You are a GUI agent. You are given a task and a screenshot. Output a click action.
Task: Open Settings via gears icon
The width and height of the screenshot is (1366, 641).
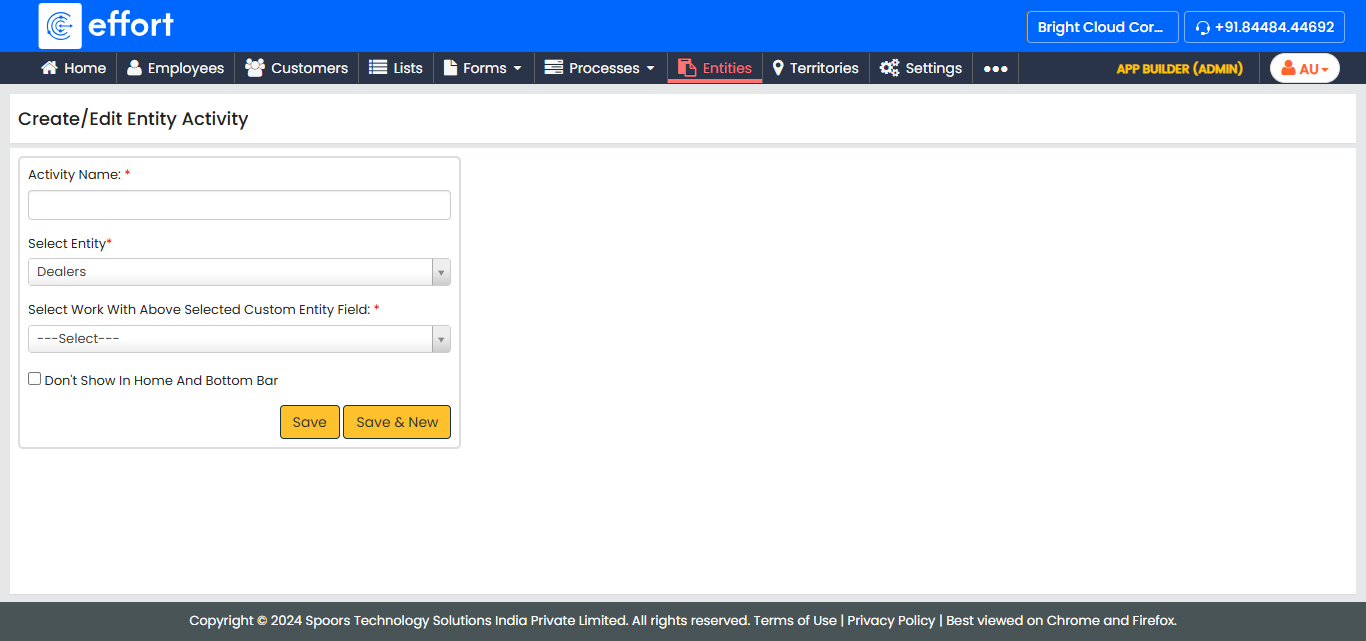(x=889, y=68)
